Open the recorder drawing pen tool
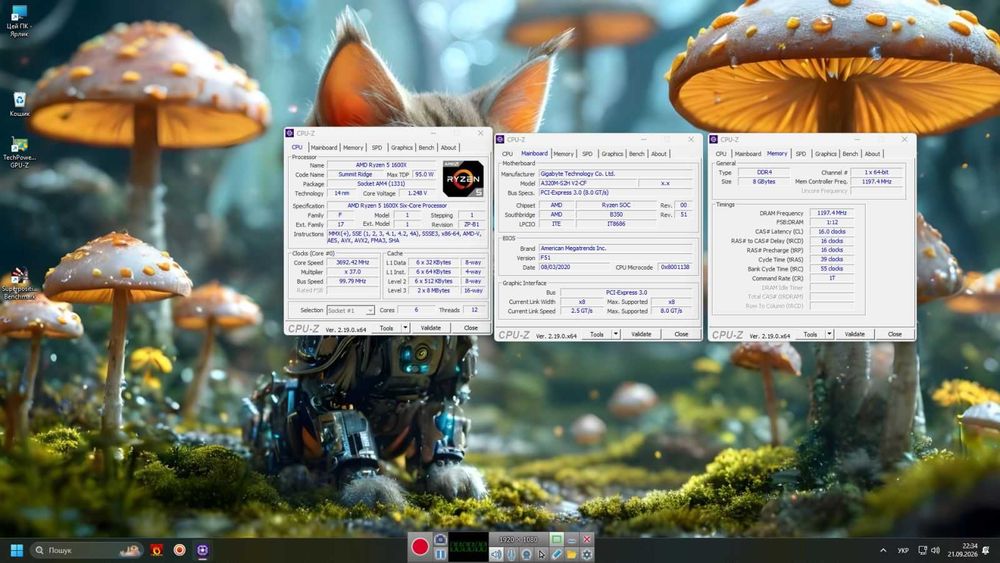This screenshot has height=563, width=1000. click(x=556, y=554)
